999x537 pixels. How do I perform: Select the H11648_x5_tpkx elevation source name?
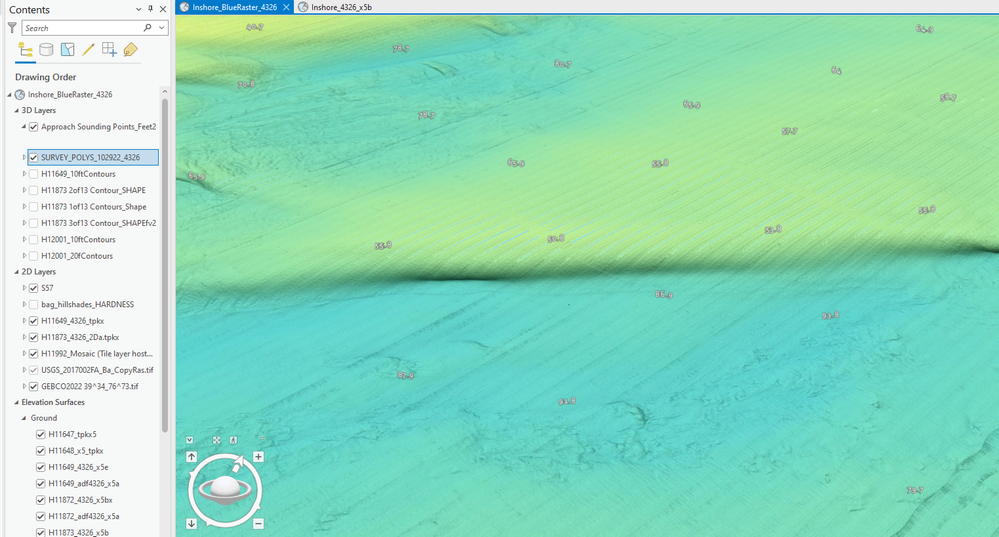[x=76, y=451]
